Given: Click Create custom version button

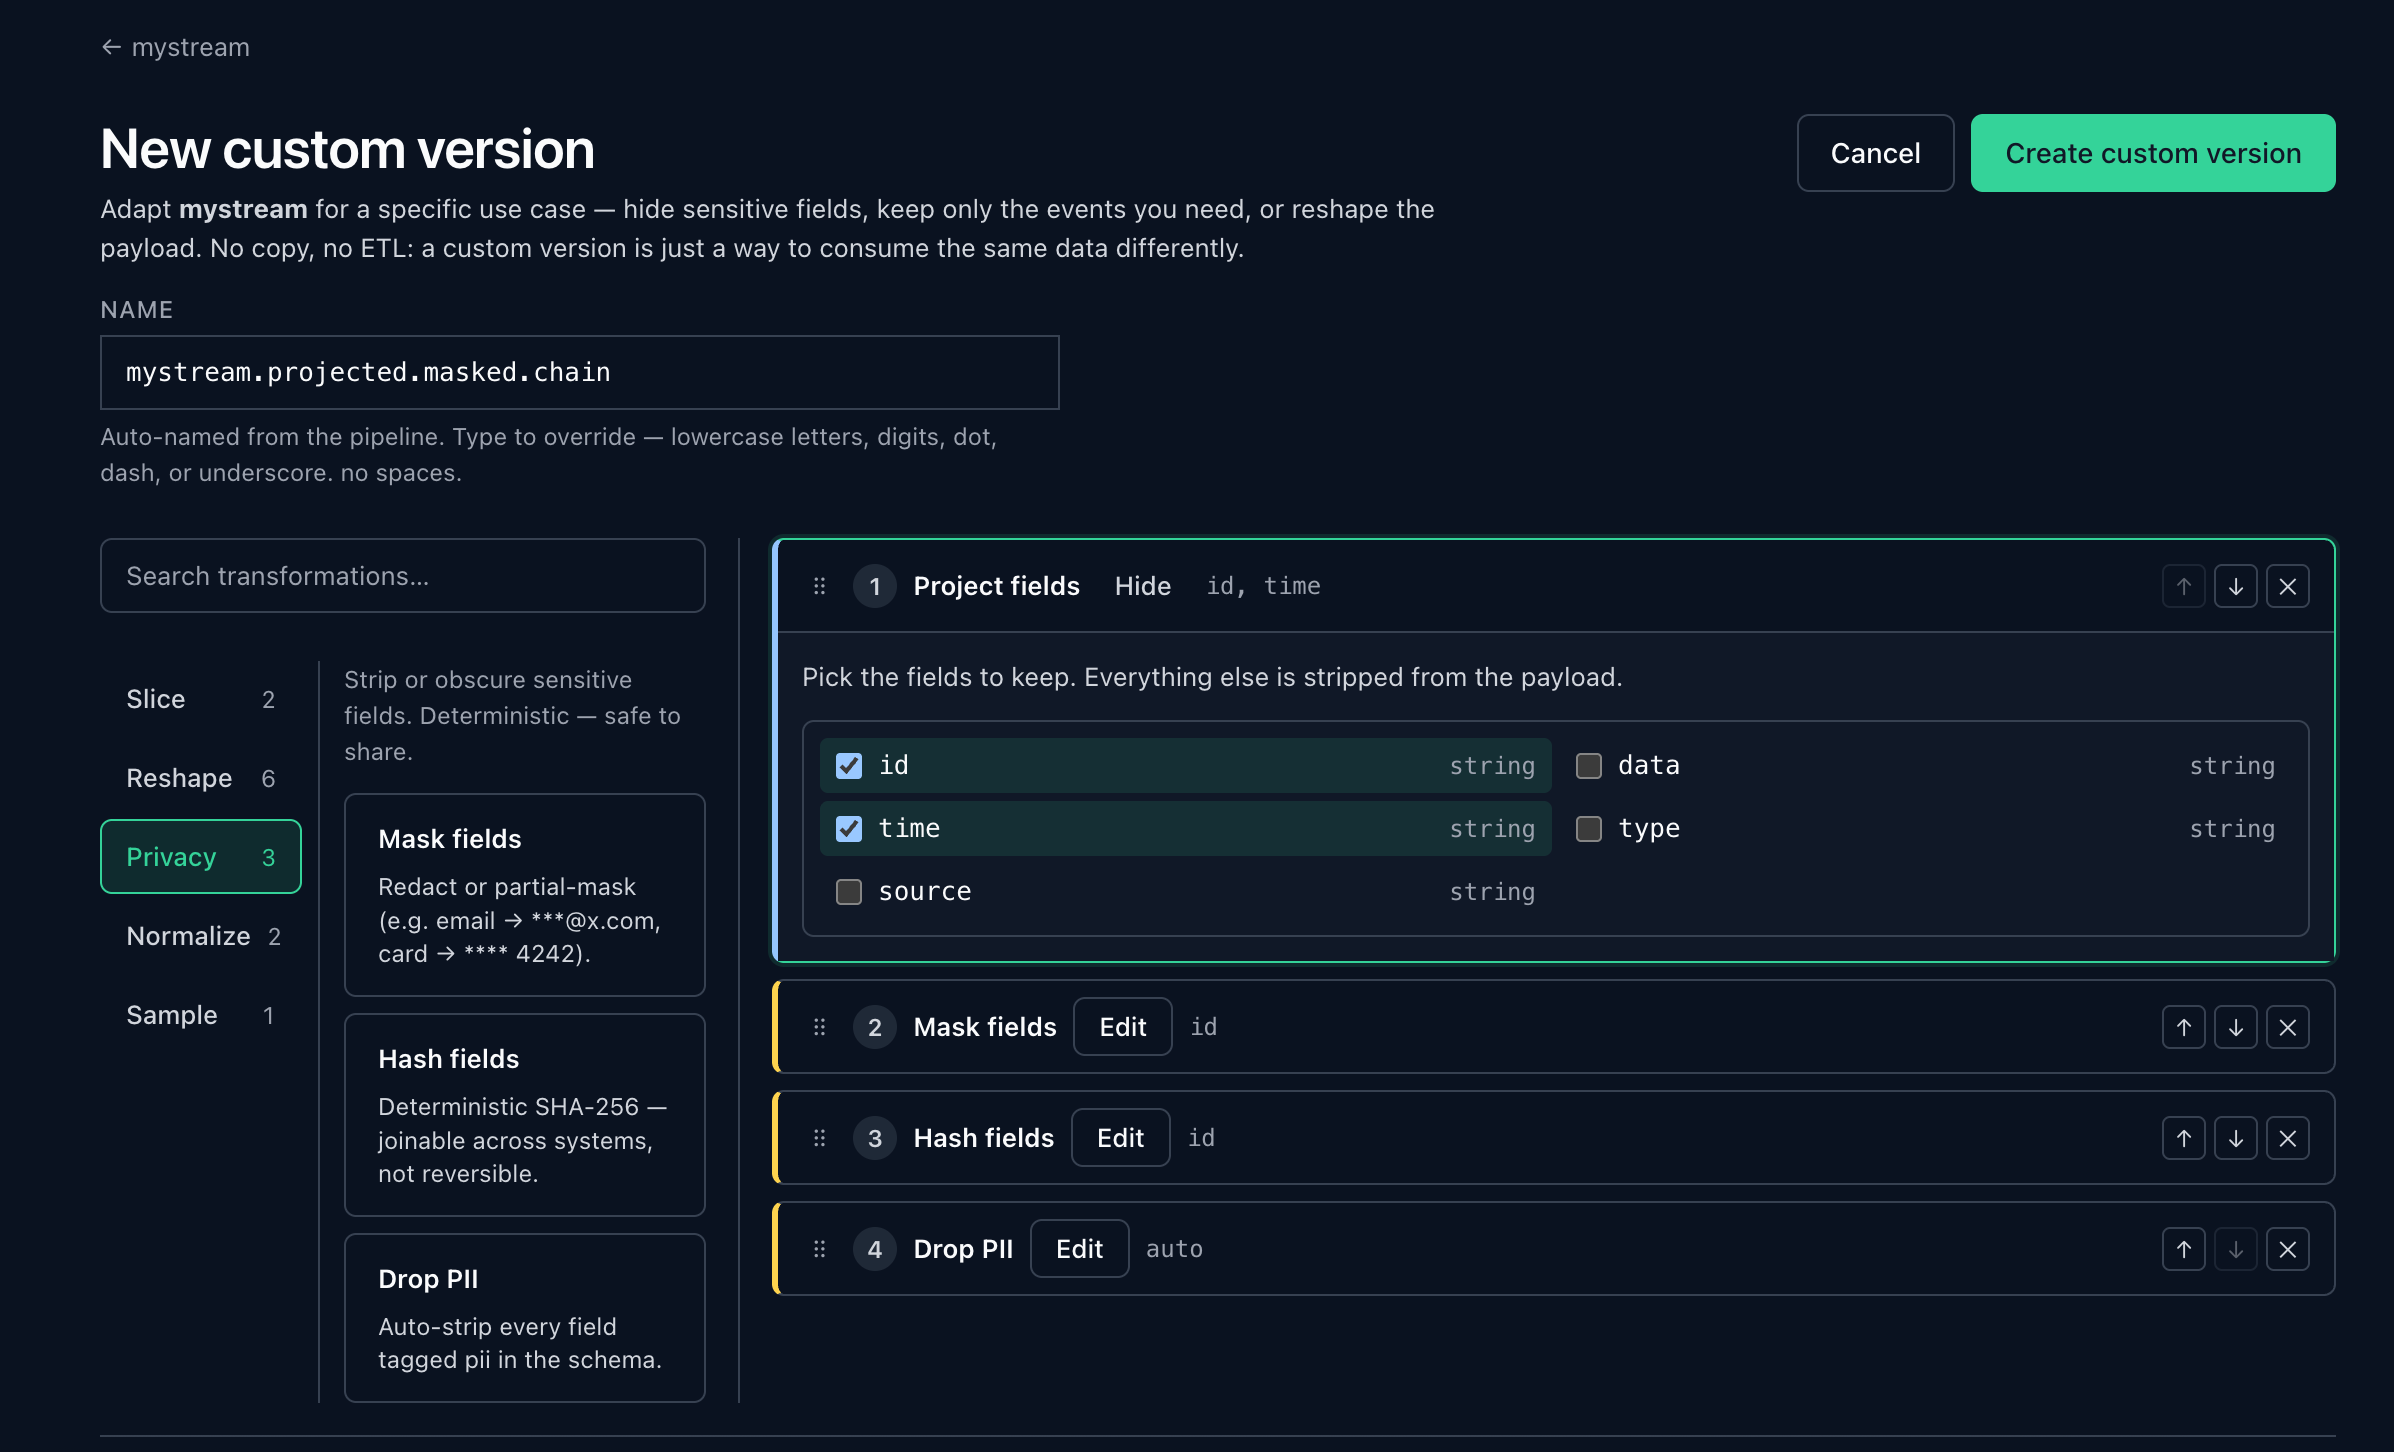Looking at the screenshot, I should tap(2153, 153).
